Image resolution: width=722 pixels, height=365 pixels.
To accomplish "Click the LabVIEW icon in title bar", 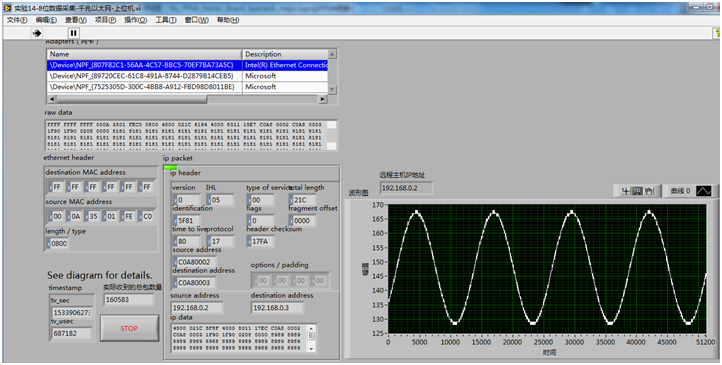I will (7, 8).
